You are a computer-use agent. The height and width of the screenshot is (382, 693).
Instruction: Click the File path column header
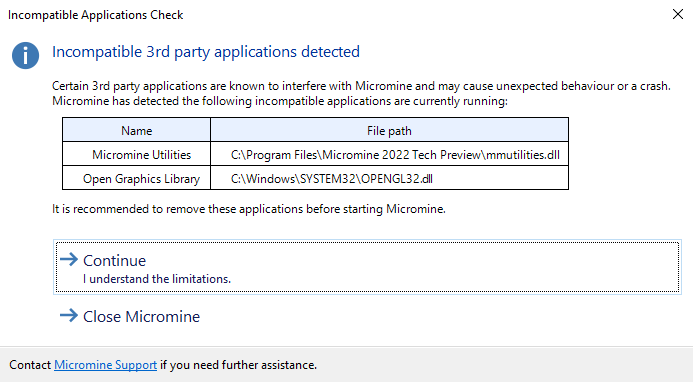389,130
